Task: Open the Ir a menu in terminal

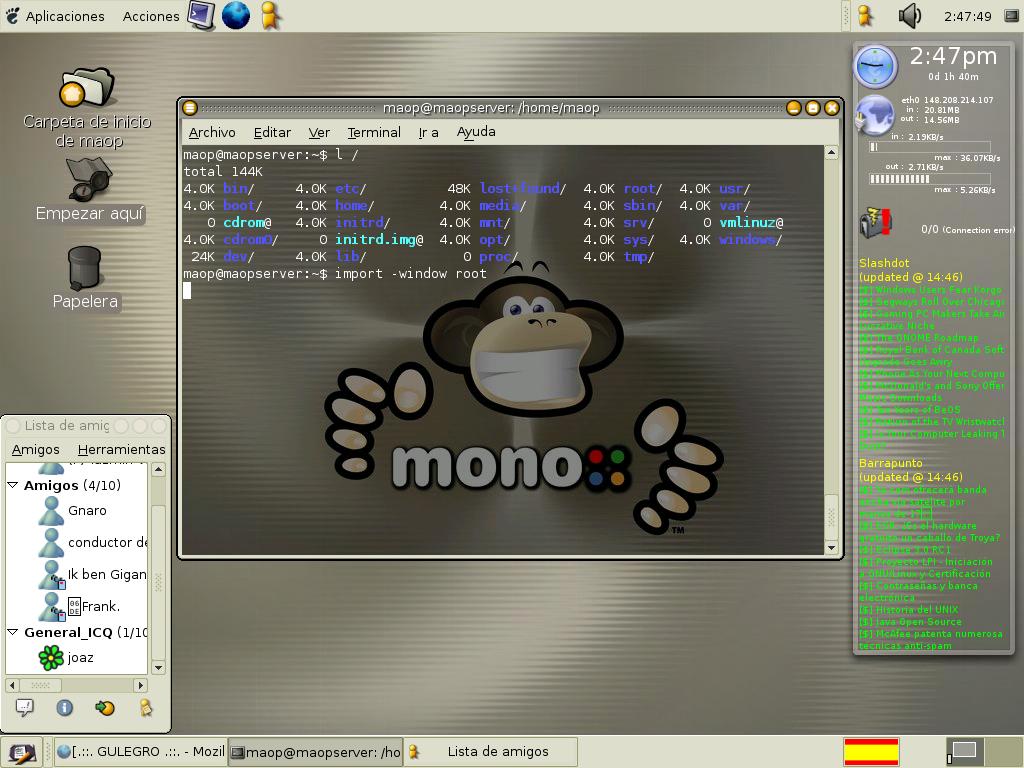Action: 428,133
